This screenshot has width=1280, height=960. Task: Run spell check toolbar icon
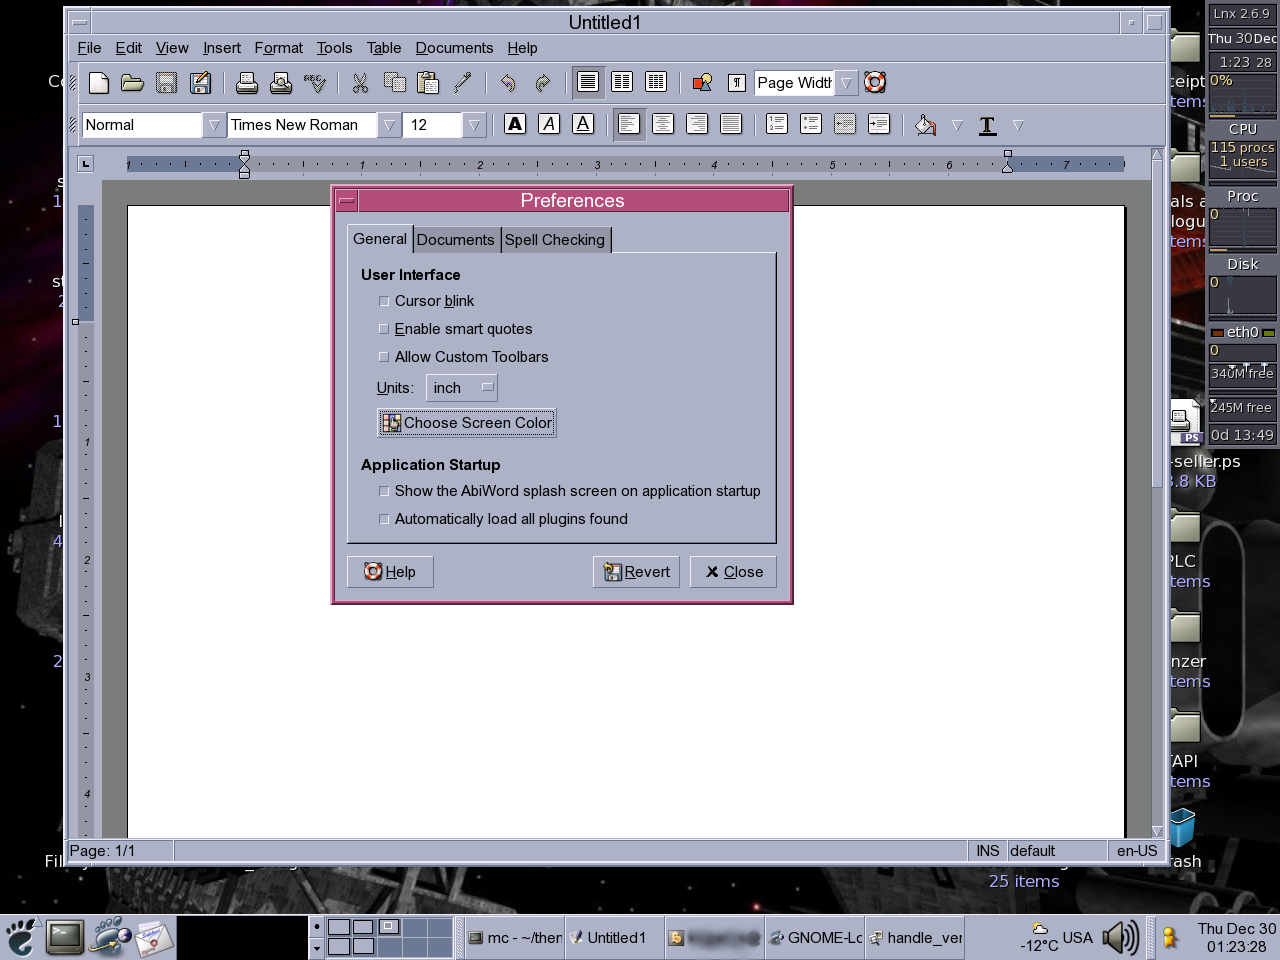point(315,83)
